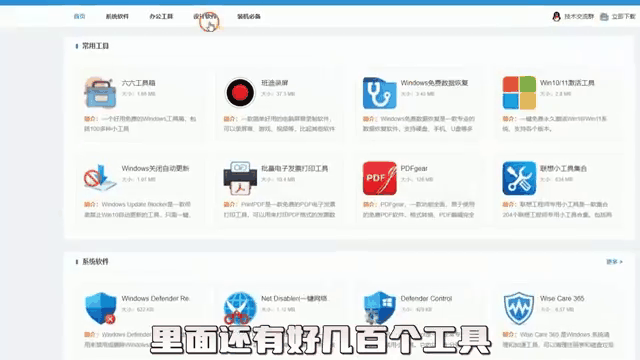Click the Wise Care 365 title
This screenshot has width=640, height=360.
pos(562,298)
